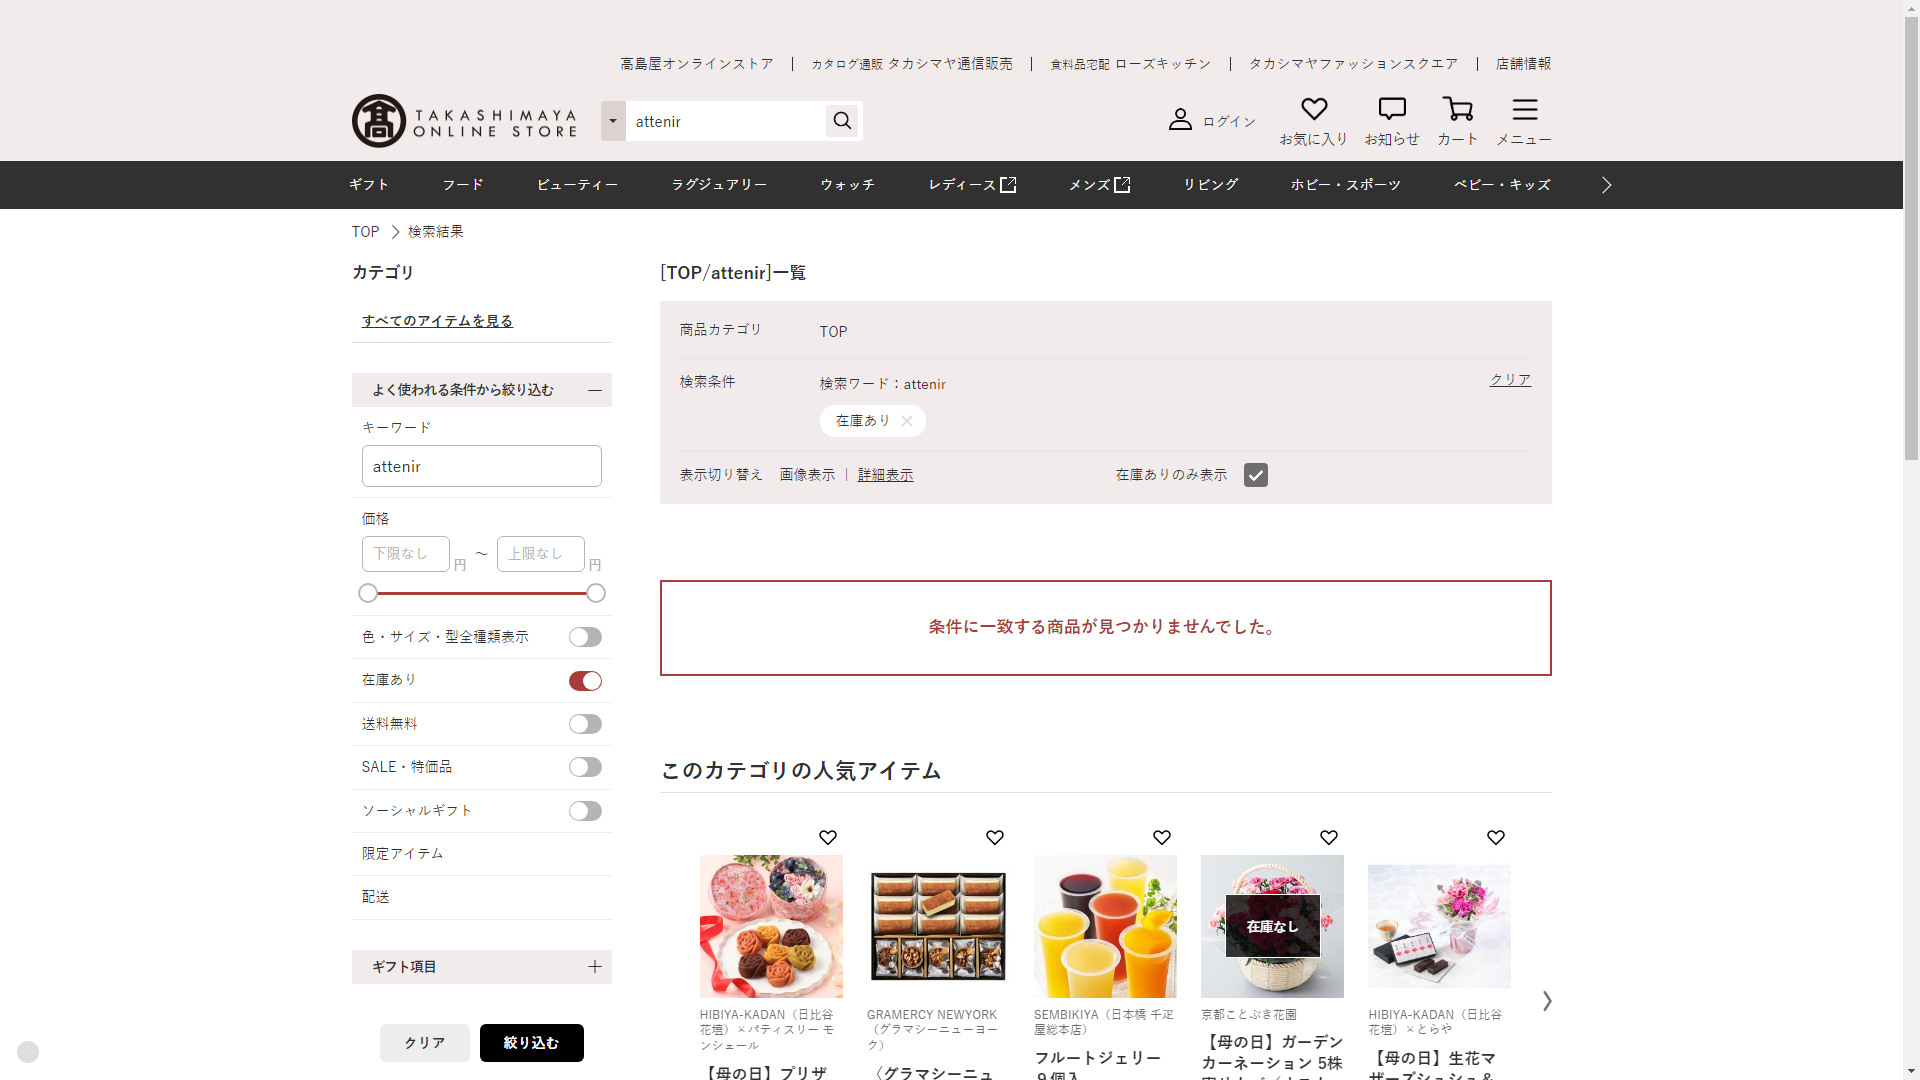Screen dimensions: 1920x1080
Task: Open the hamburger menu icon
Action: coord(1524,109)
